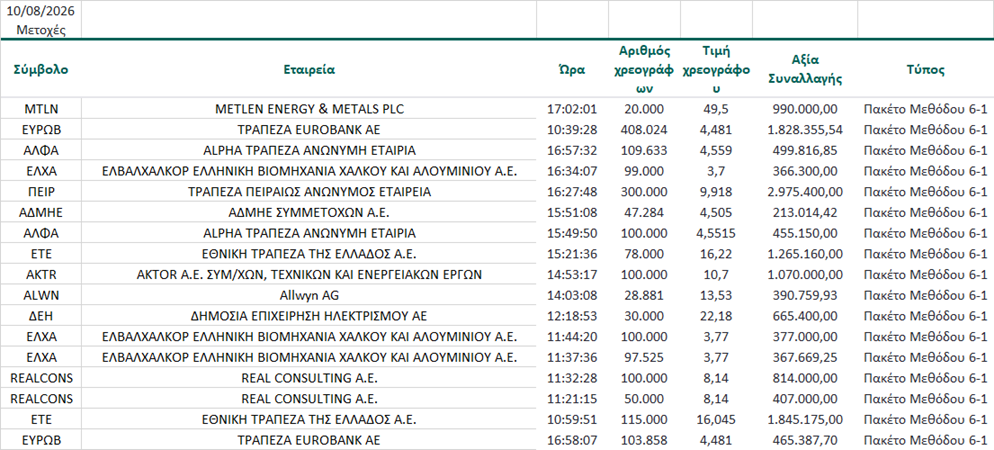Select price 22,18
The height and width of the screenshot is (450, 994).
click(716, 315)
